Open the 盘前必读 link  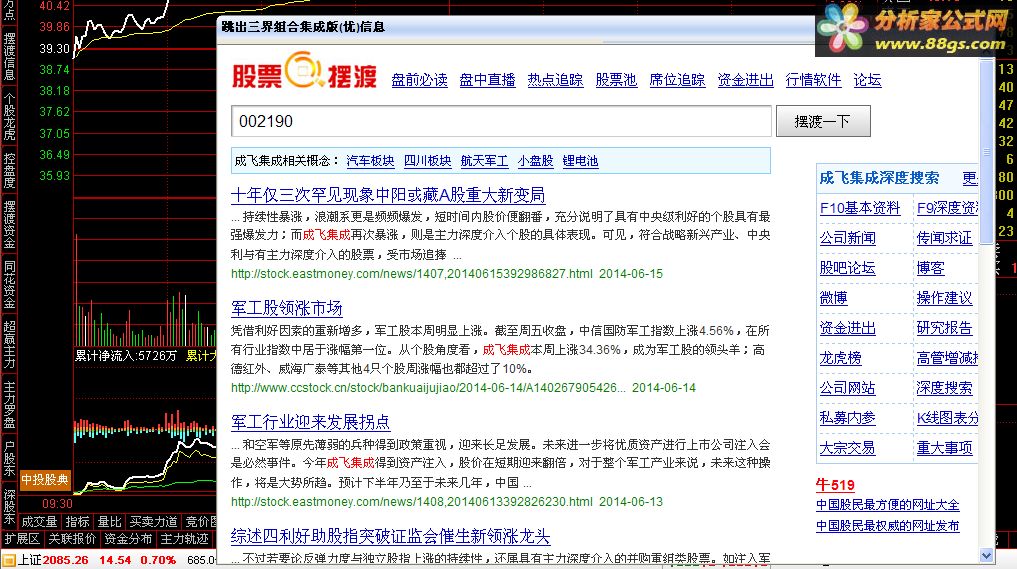coord(420,80)
